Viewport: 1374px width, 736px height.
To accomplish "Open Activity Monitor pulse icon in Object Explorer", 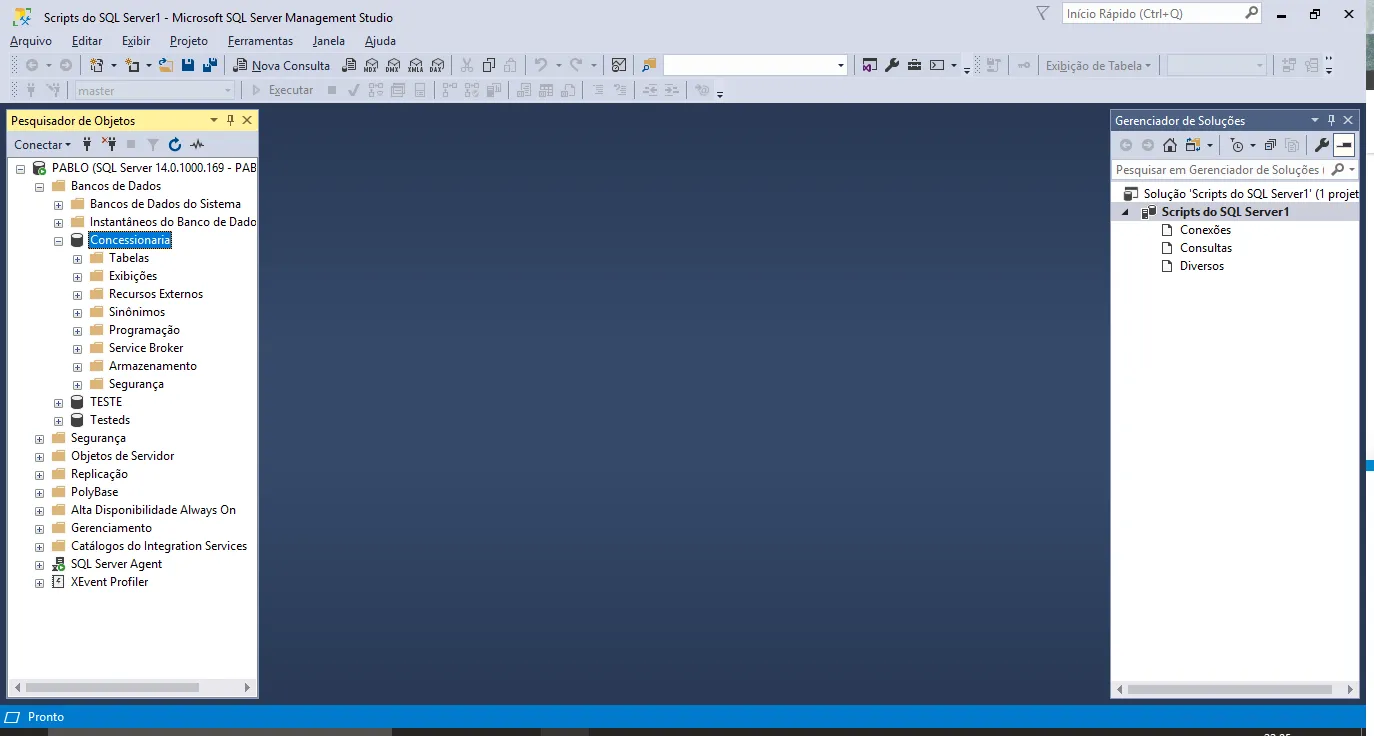I will click(197, 144).
